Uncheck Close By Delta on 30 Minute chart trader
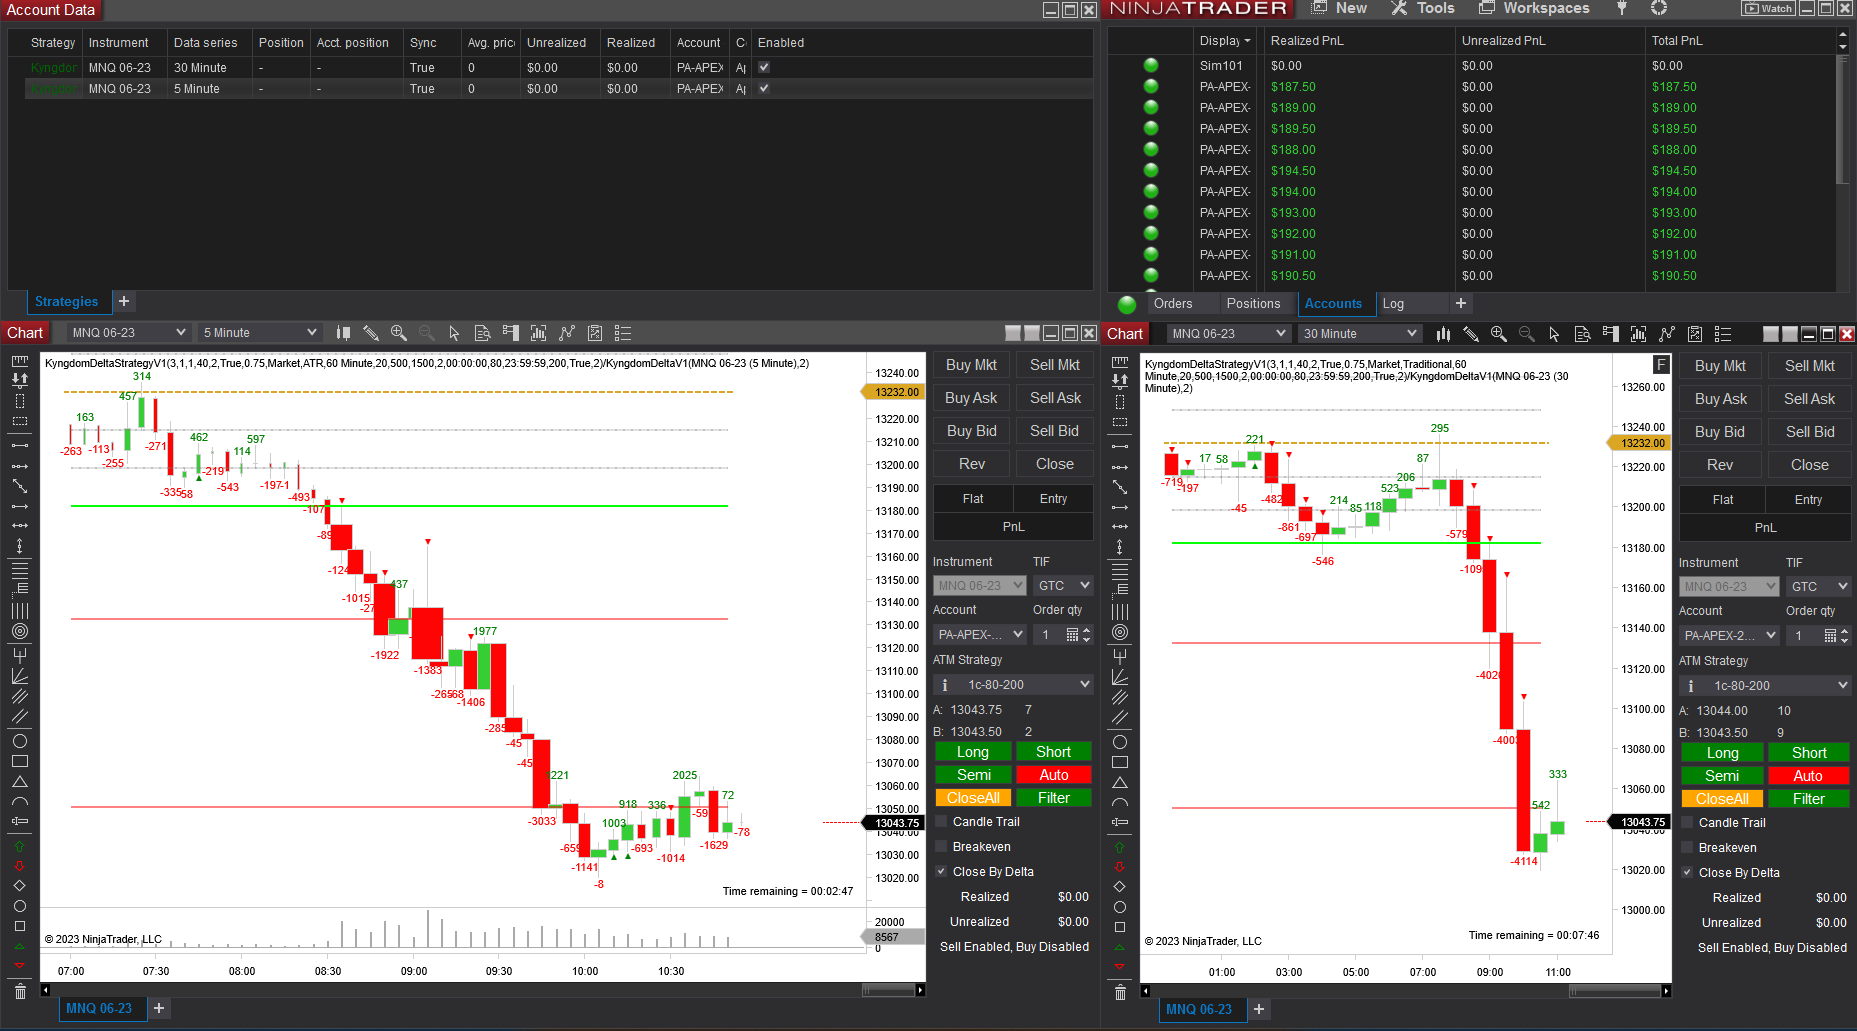 (x=1687, y=873)
